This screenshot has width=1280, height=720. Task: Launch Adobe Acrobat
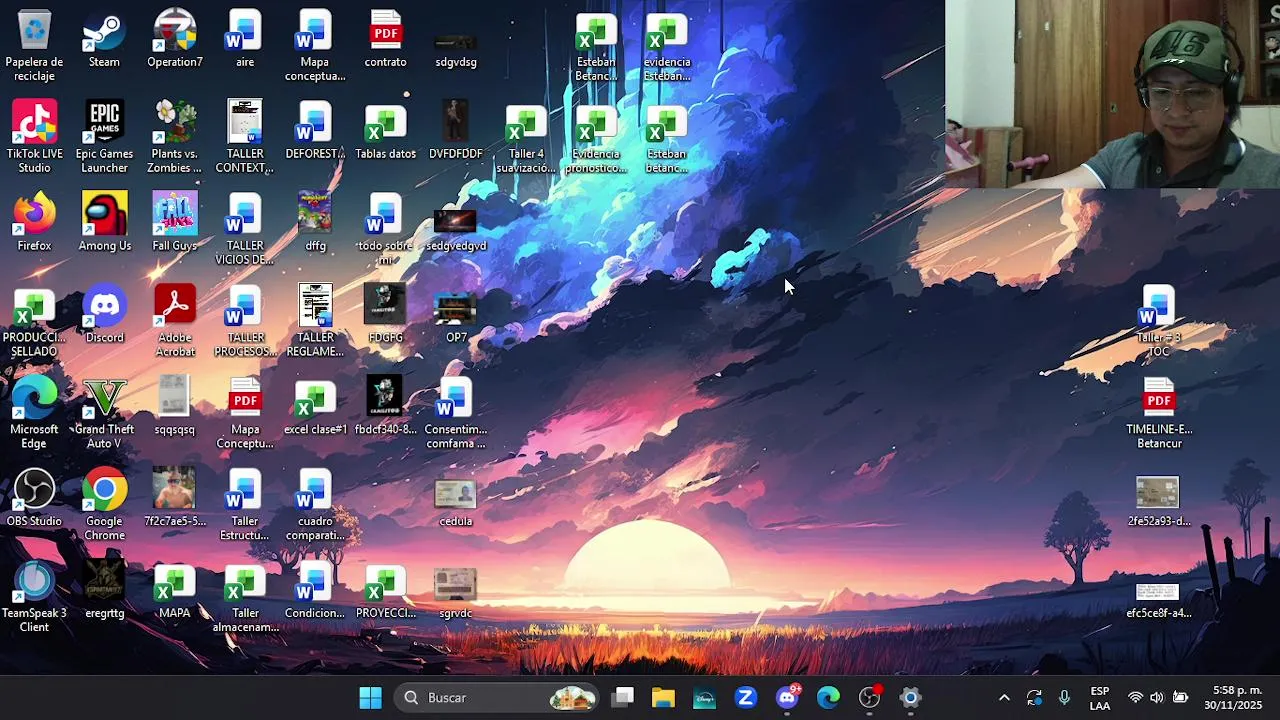tap(175, 321)
